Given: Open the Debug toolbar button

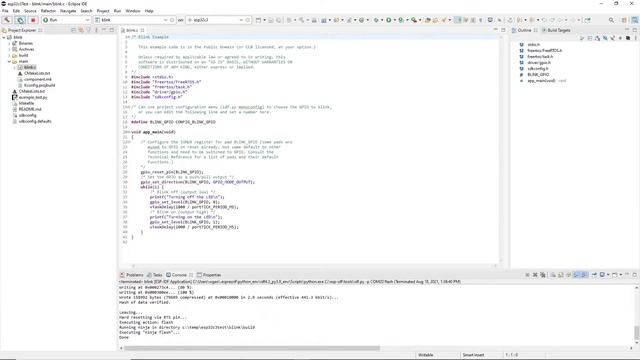Looking at the screenshot, I should (x=376, y=20).
